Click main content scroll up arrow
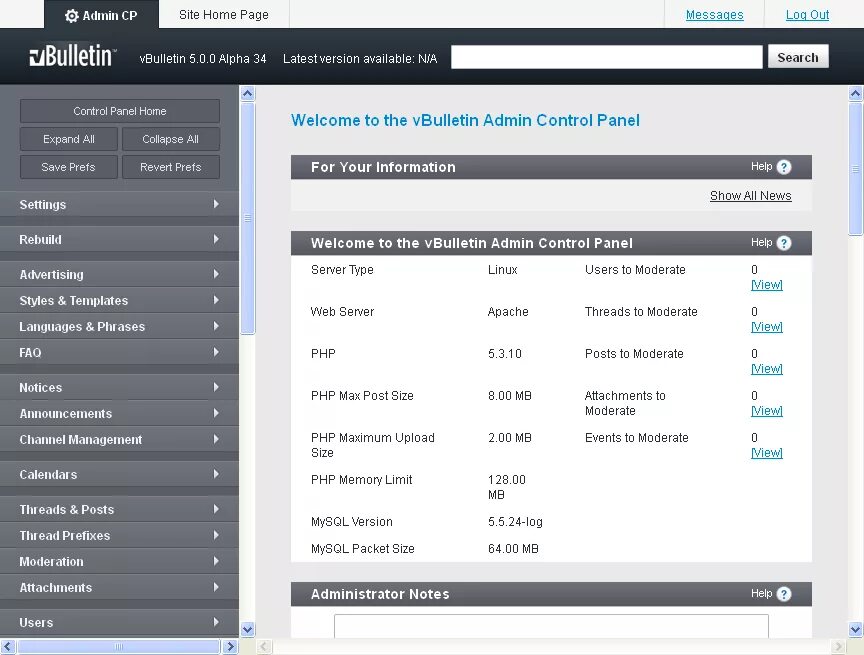The image size is (864, 655). (x=855, y=94)
